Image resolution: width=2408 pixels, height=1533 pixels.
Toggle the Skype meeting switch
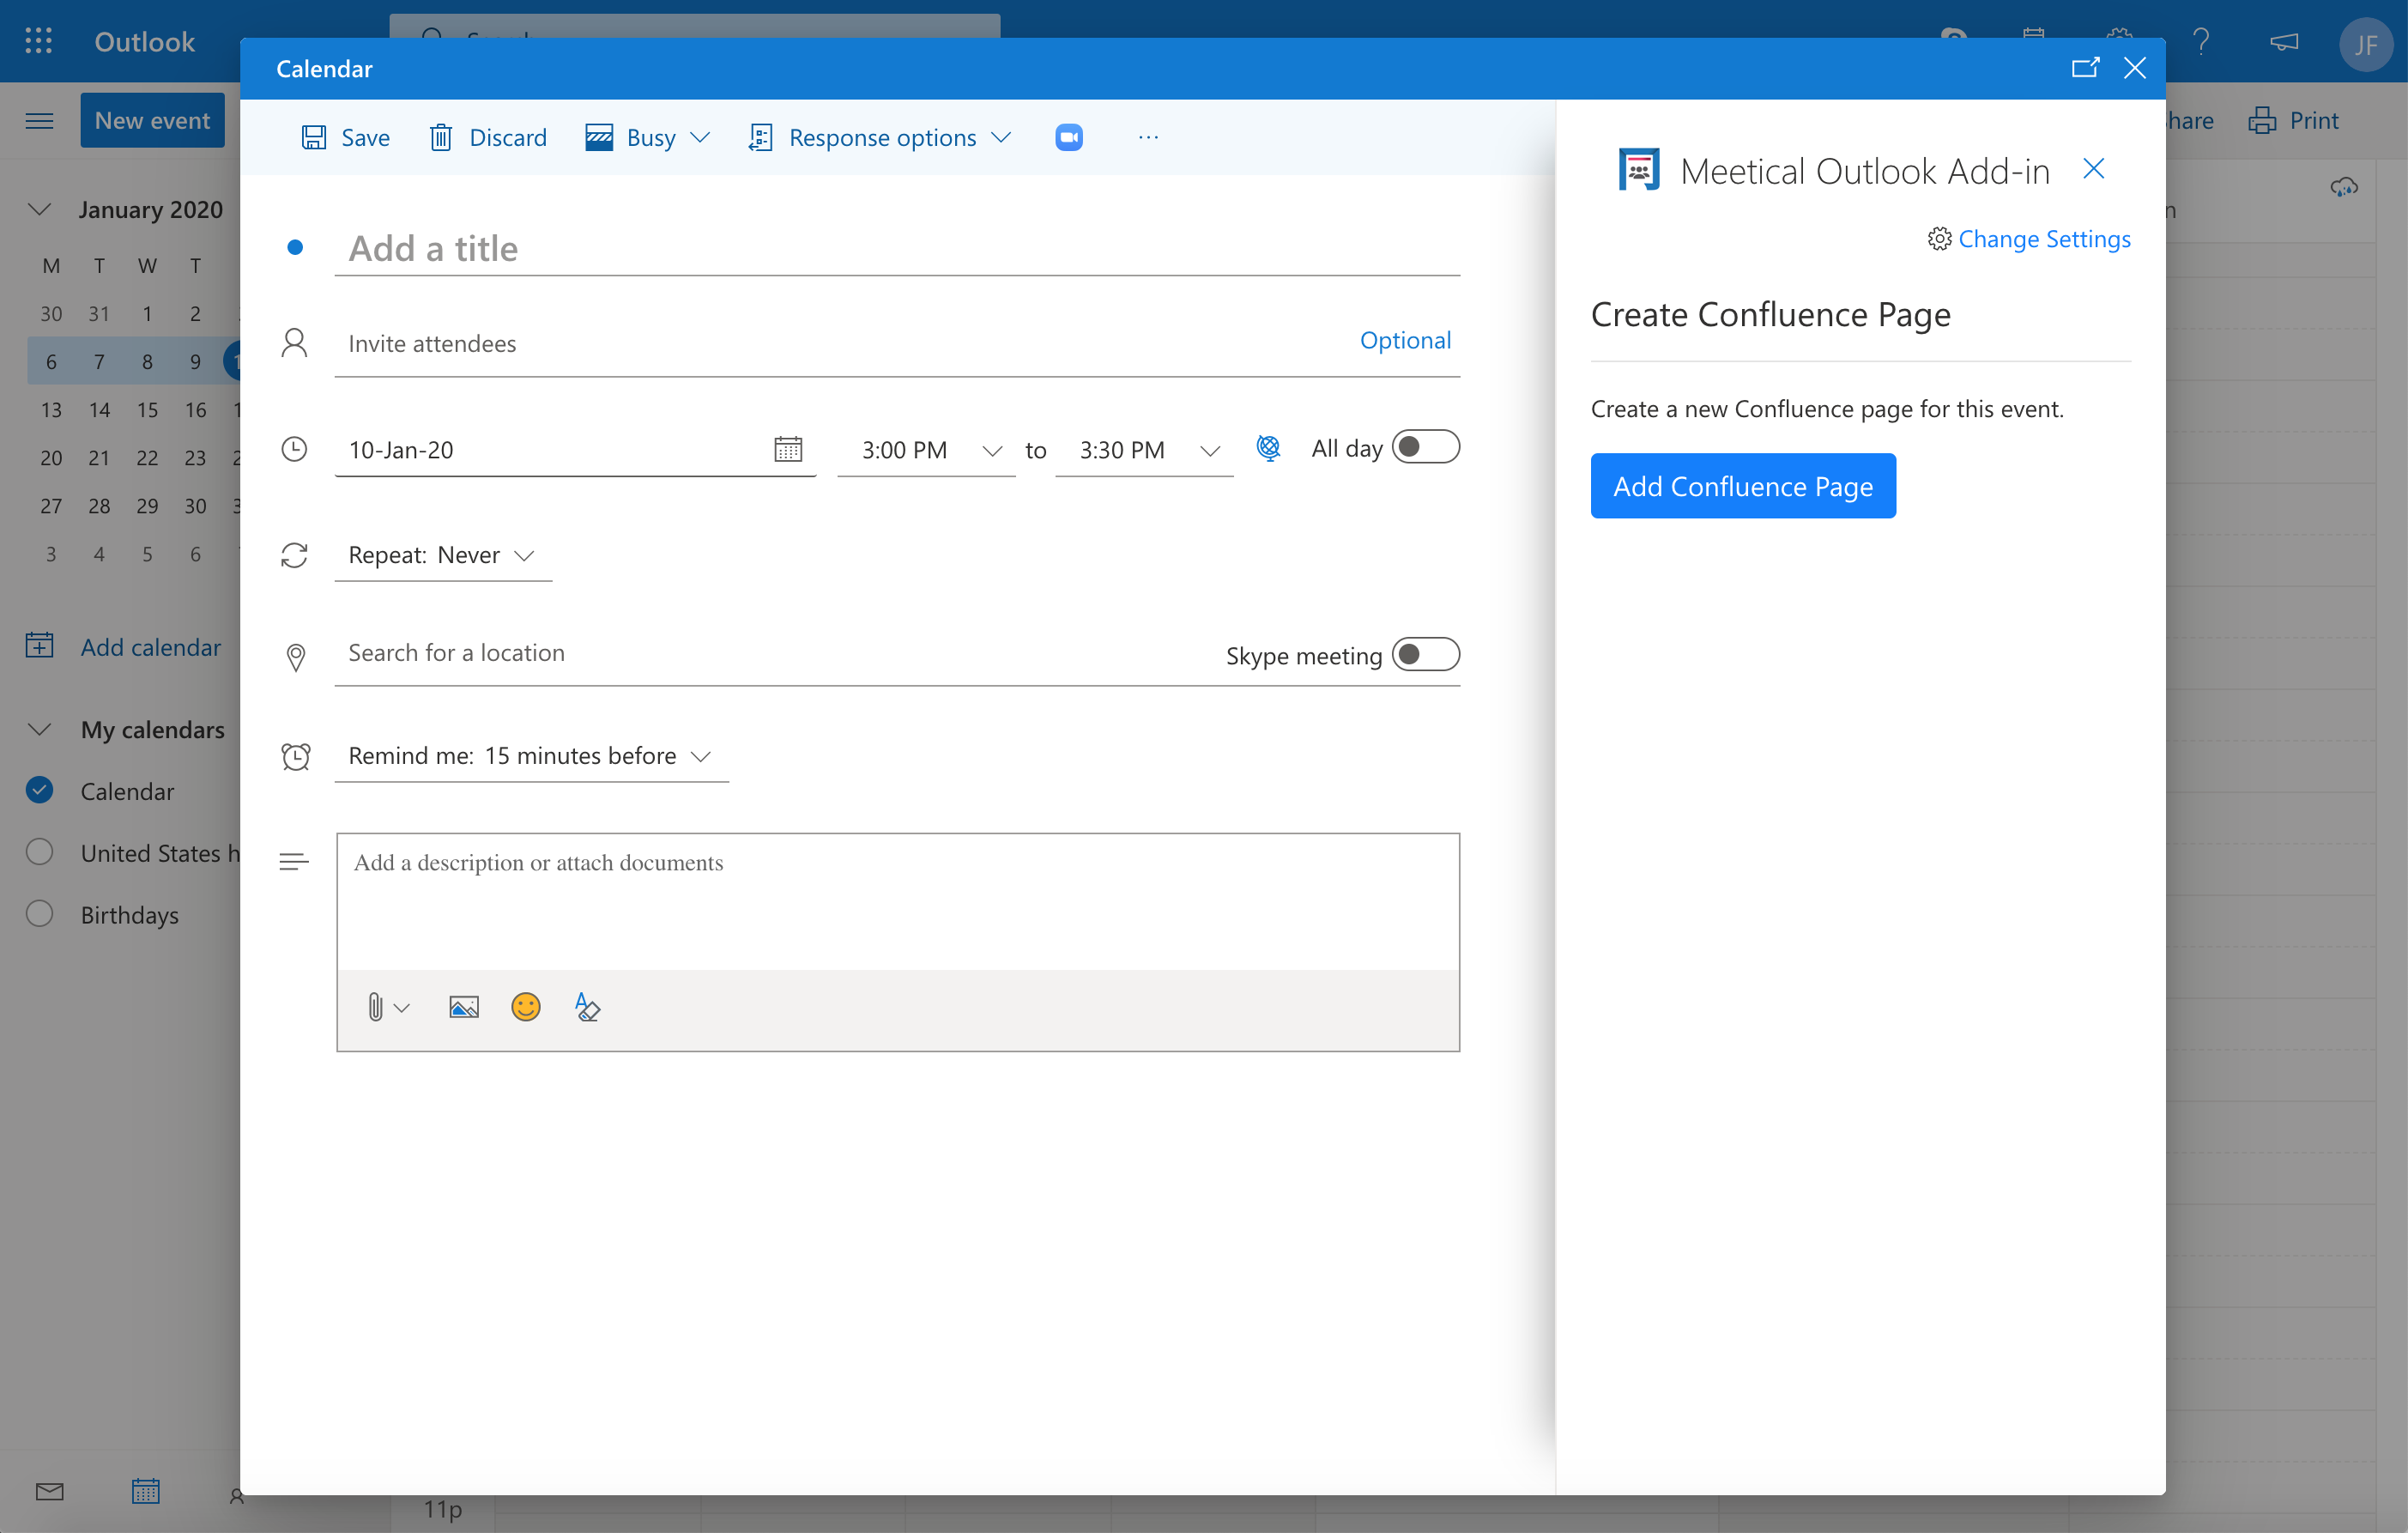[1426, 654]
